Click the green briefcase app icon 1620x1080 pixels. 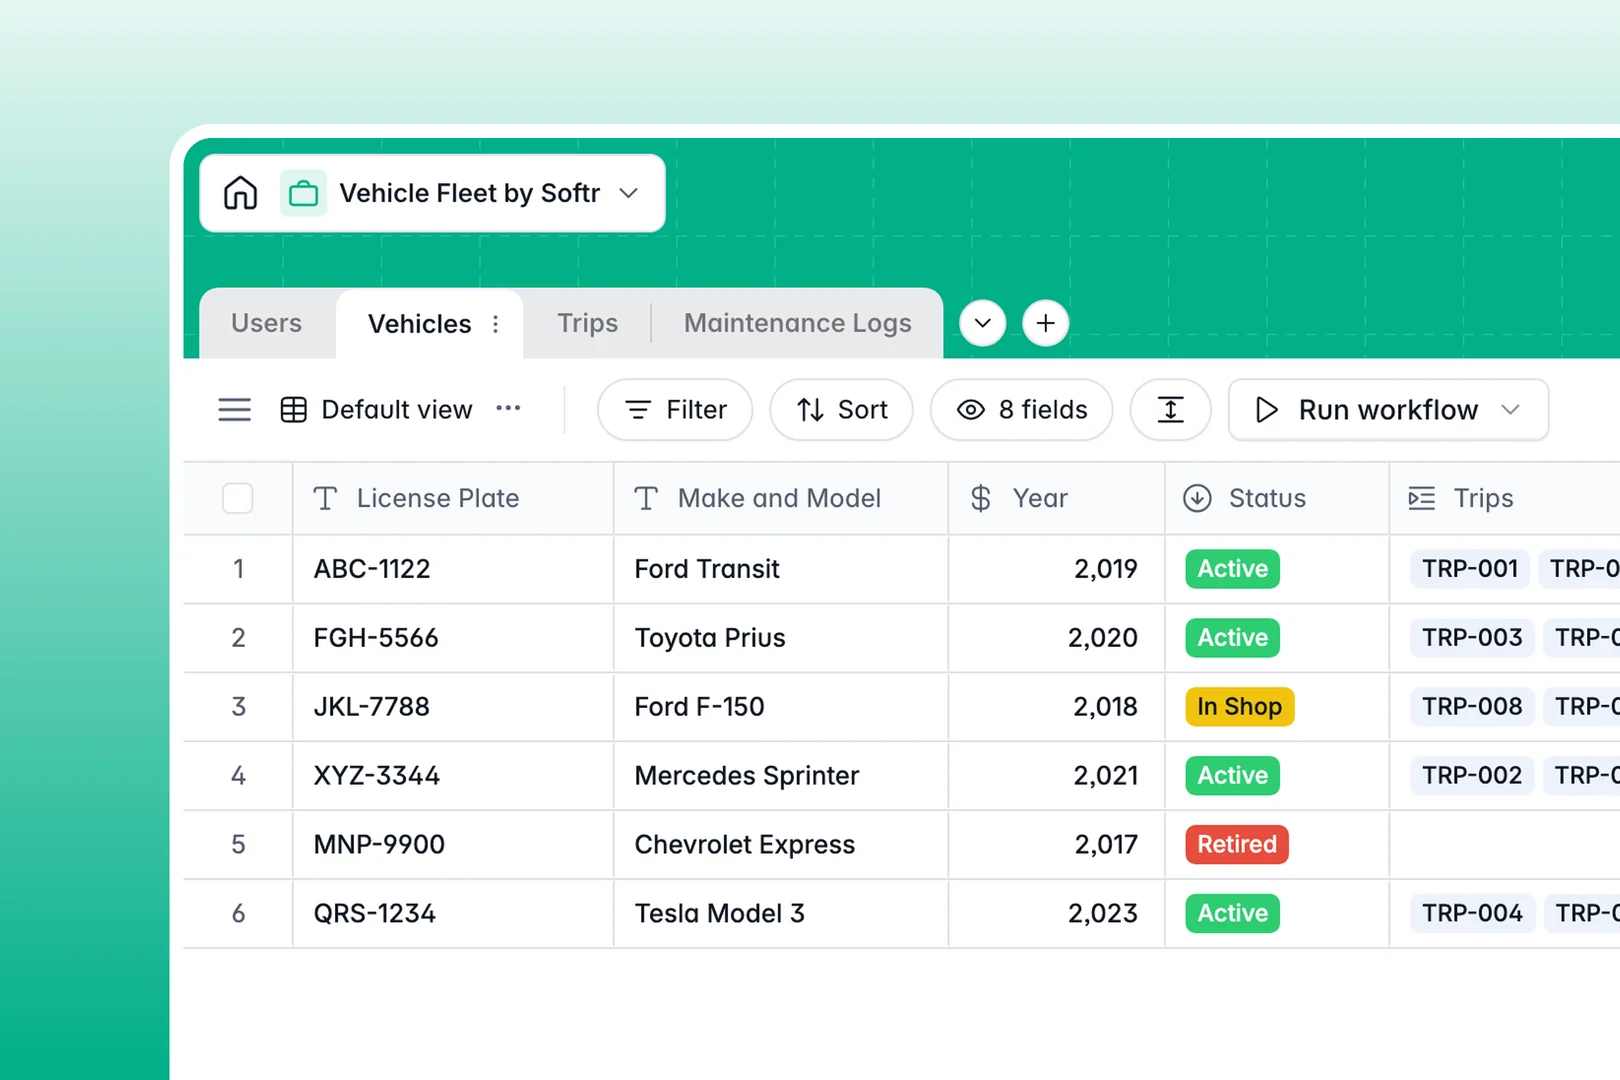(303, 193)
